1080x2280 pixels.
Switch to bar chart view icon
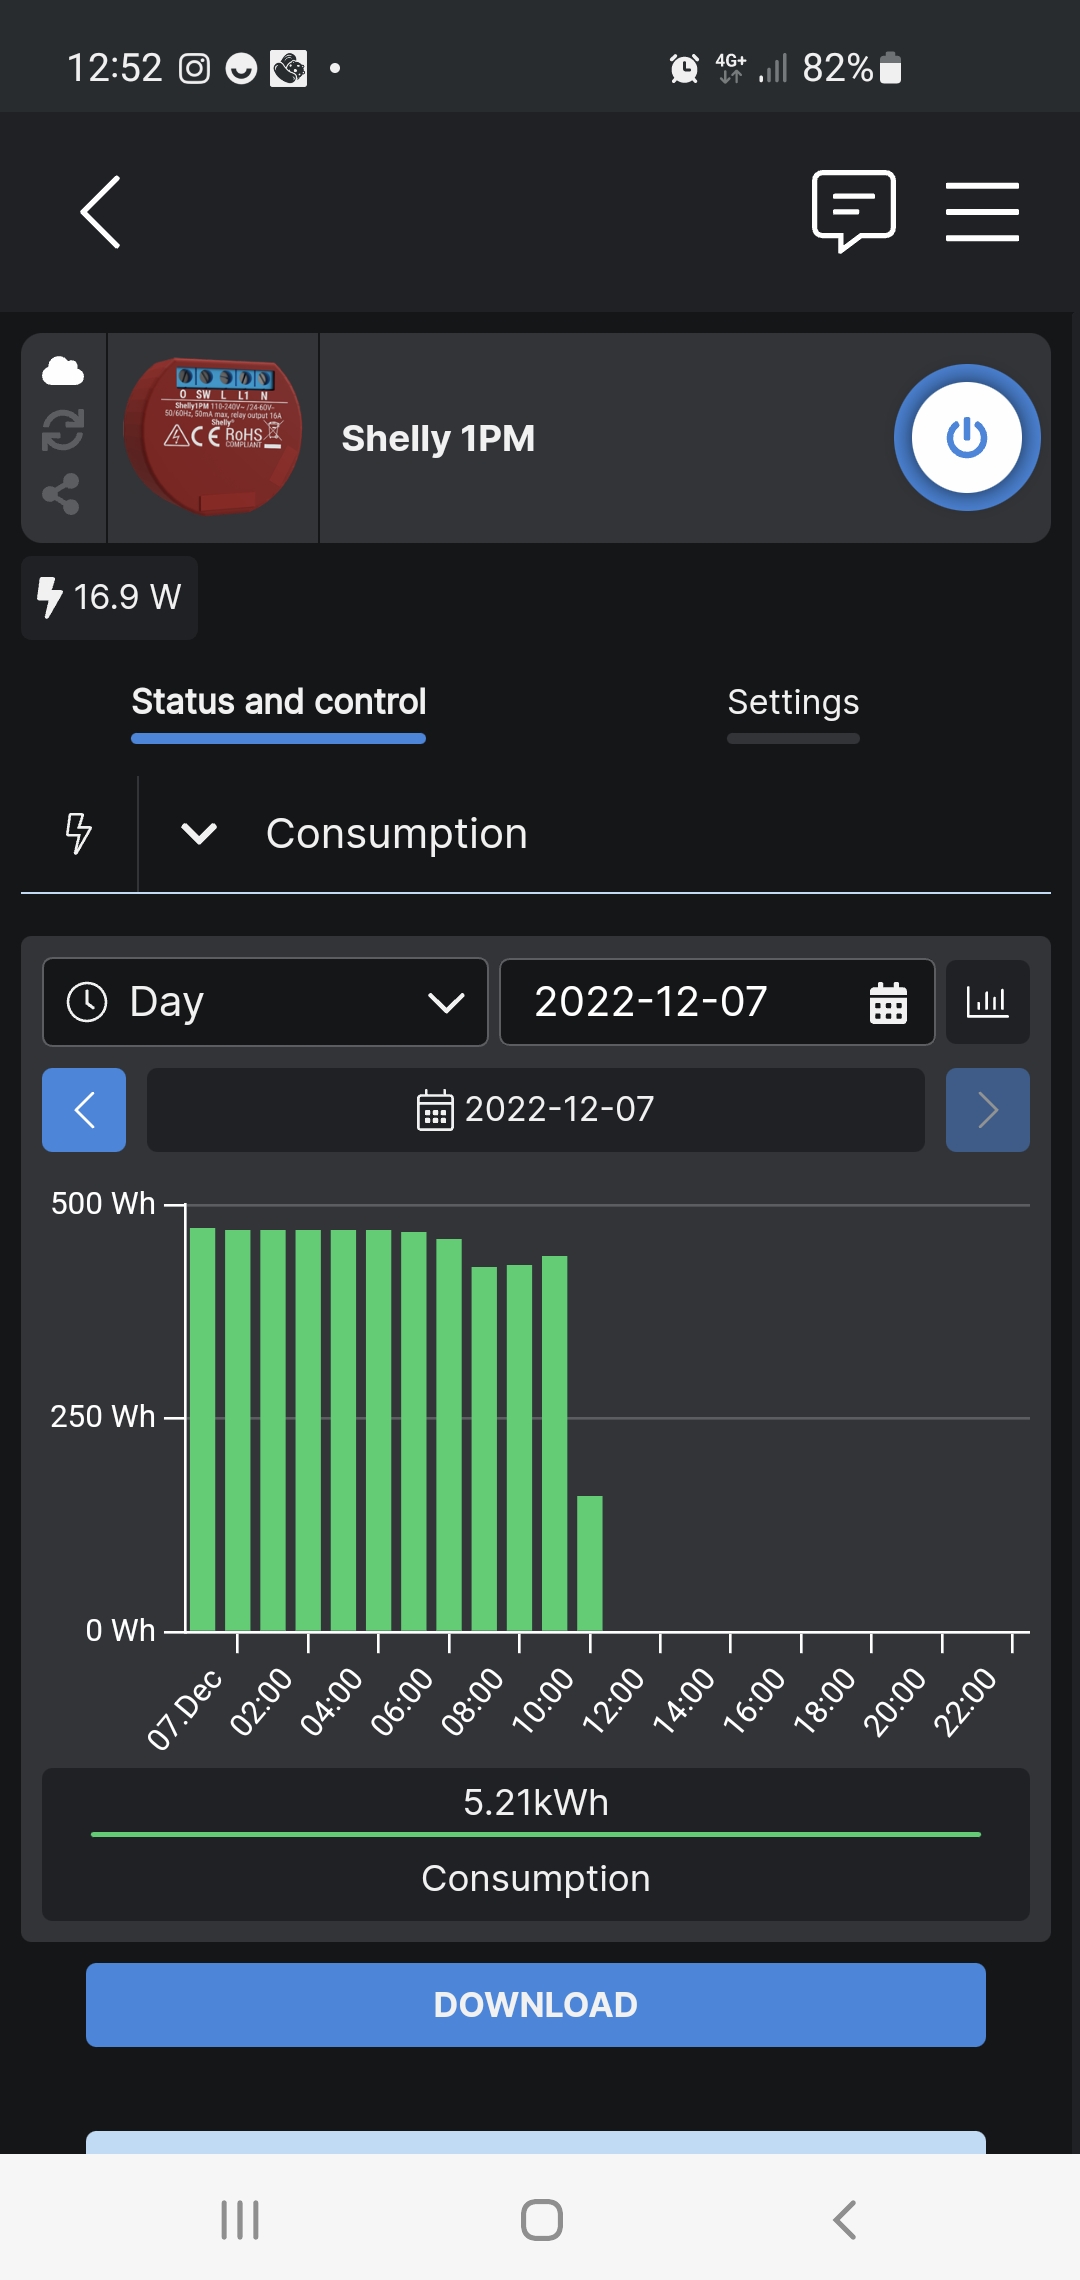click(987, 1002)
